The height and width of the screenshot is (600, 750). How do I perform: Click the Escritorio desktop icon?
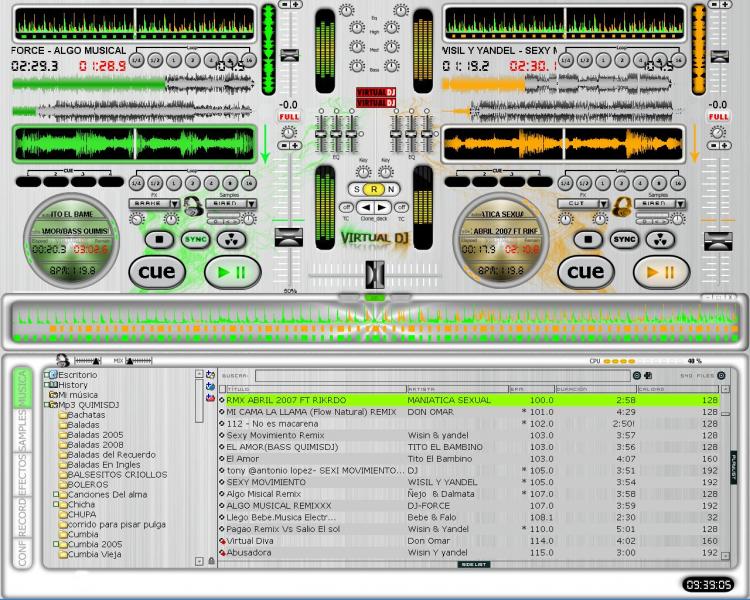point(54,375)
